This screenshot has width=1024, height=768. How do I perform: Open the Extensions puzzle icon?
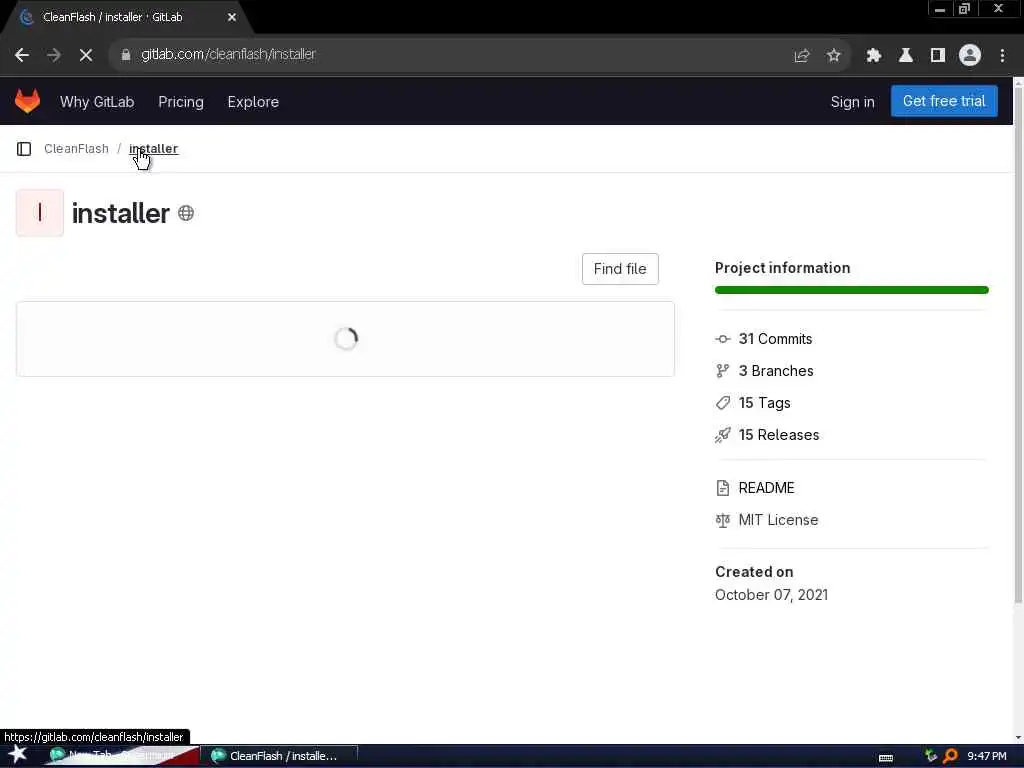(873, 56)
